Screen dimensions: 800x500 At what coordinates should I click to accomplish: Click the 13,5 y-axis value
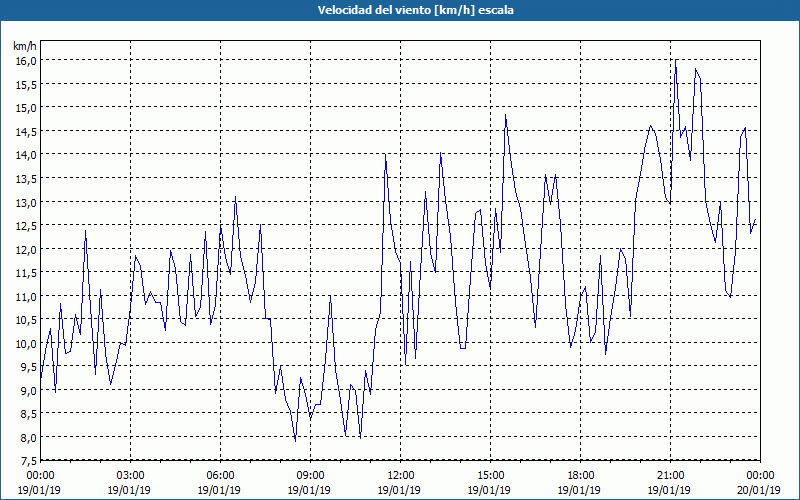[x=27, y=178]
